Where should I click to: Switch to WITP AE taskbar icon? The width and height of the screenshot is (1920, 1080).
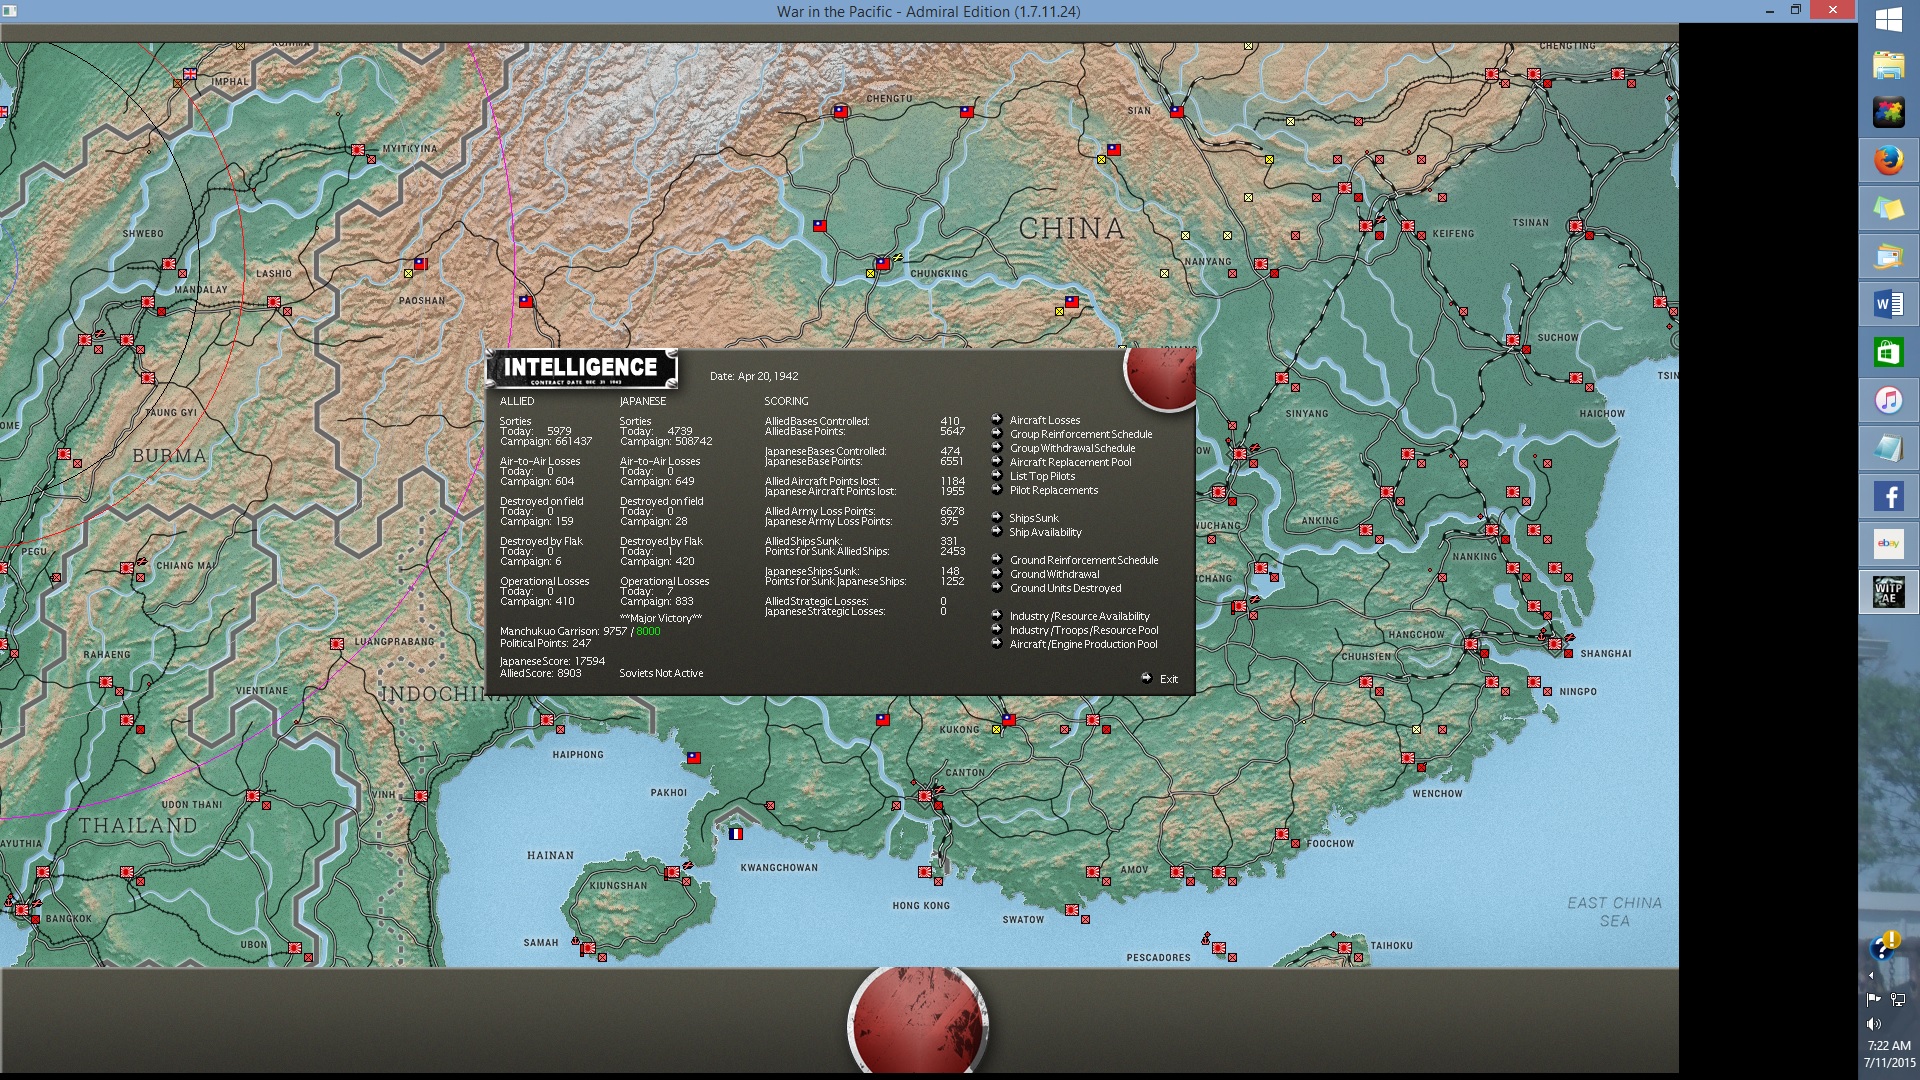tap(1888, 592)
